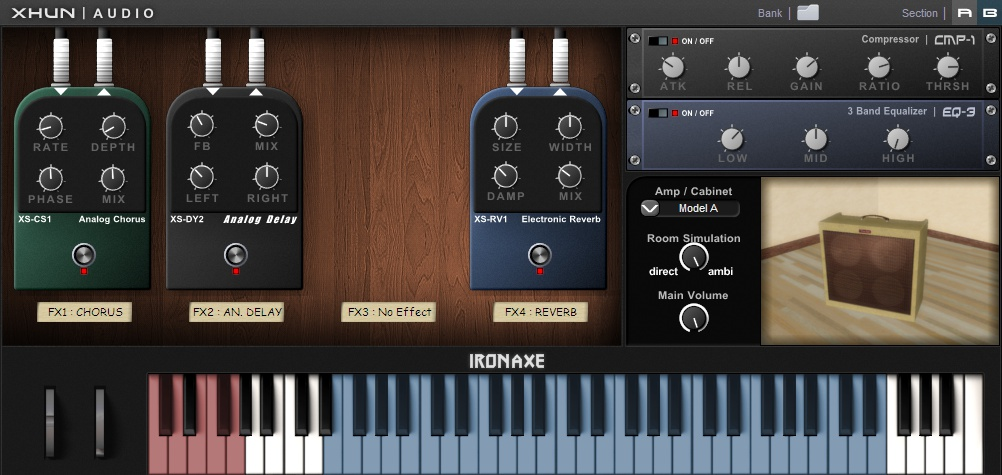Click the Electronic Reverb footswitch

[540, 255]
